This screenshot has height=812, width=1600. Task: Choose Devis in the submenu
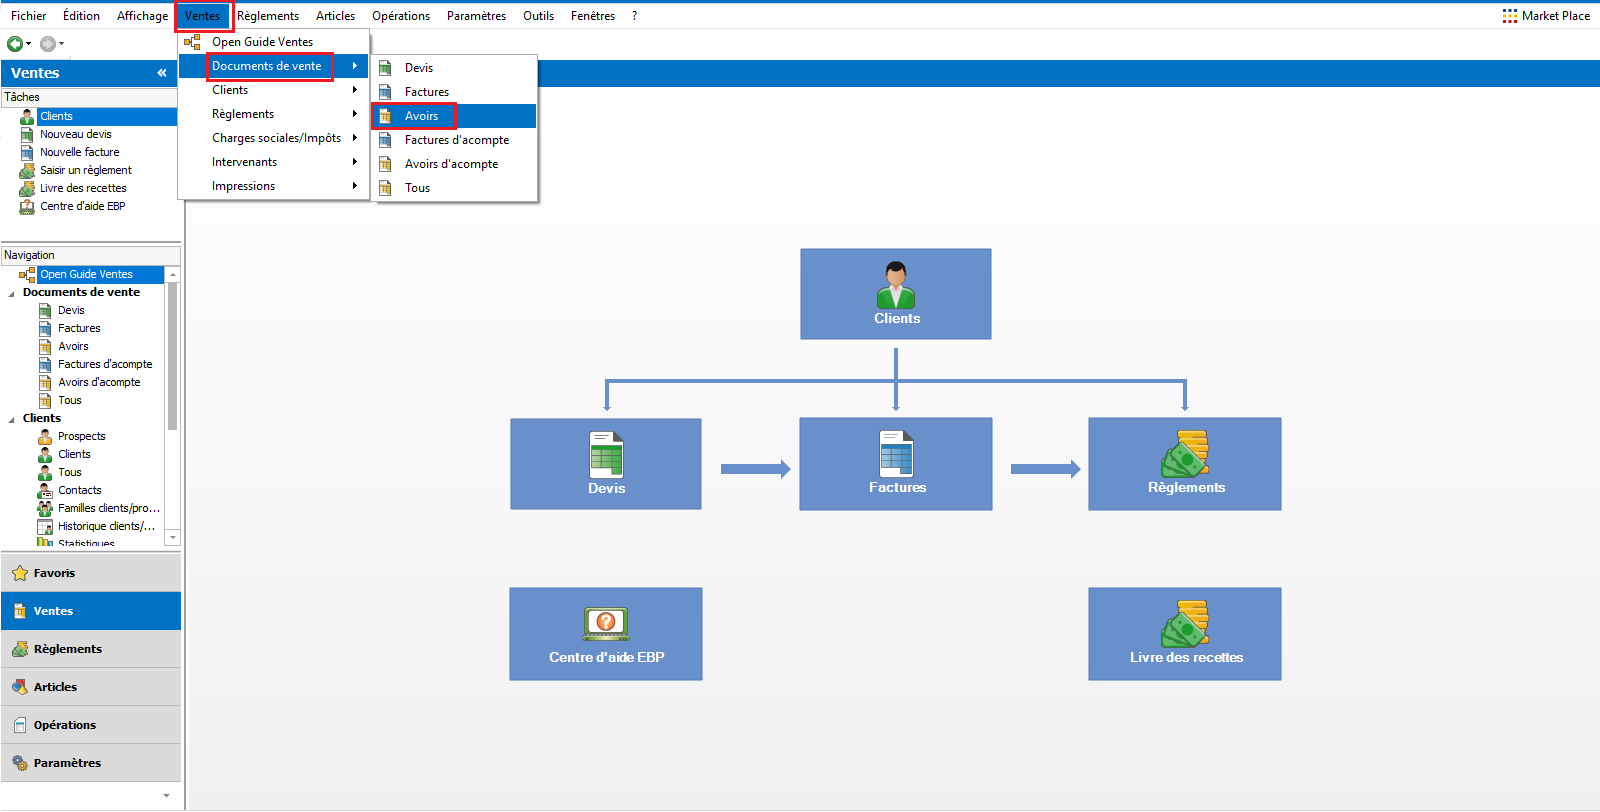454,68
